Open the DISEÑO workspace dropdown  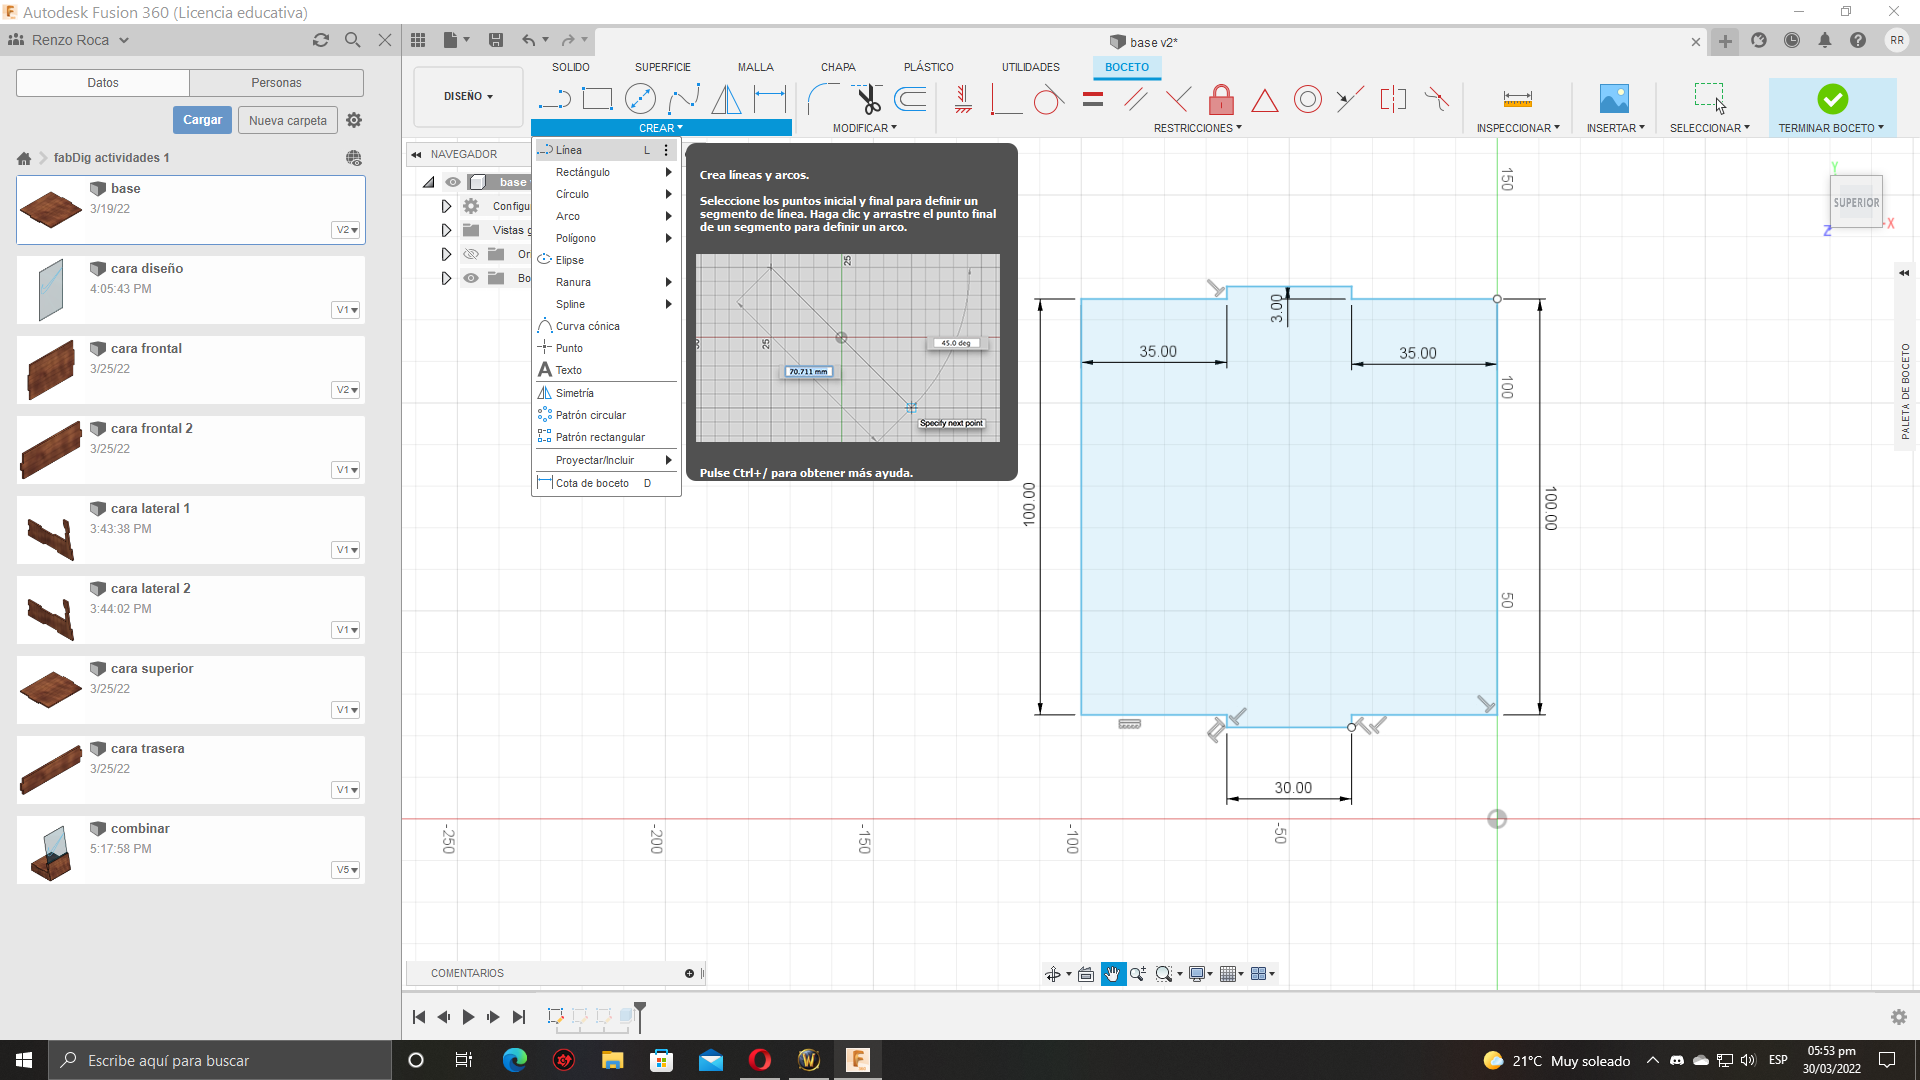point(468,97)
